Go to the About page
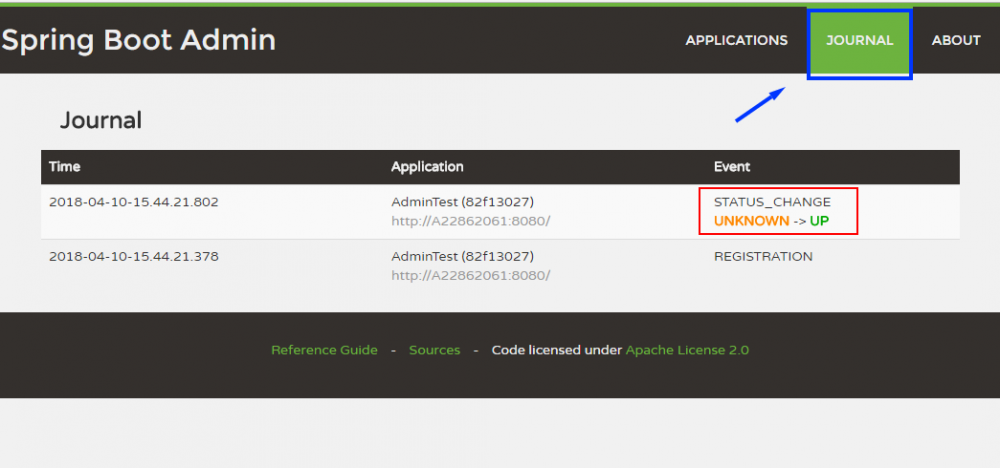 [955, 40]
